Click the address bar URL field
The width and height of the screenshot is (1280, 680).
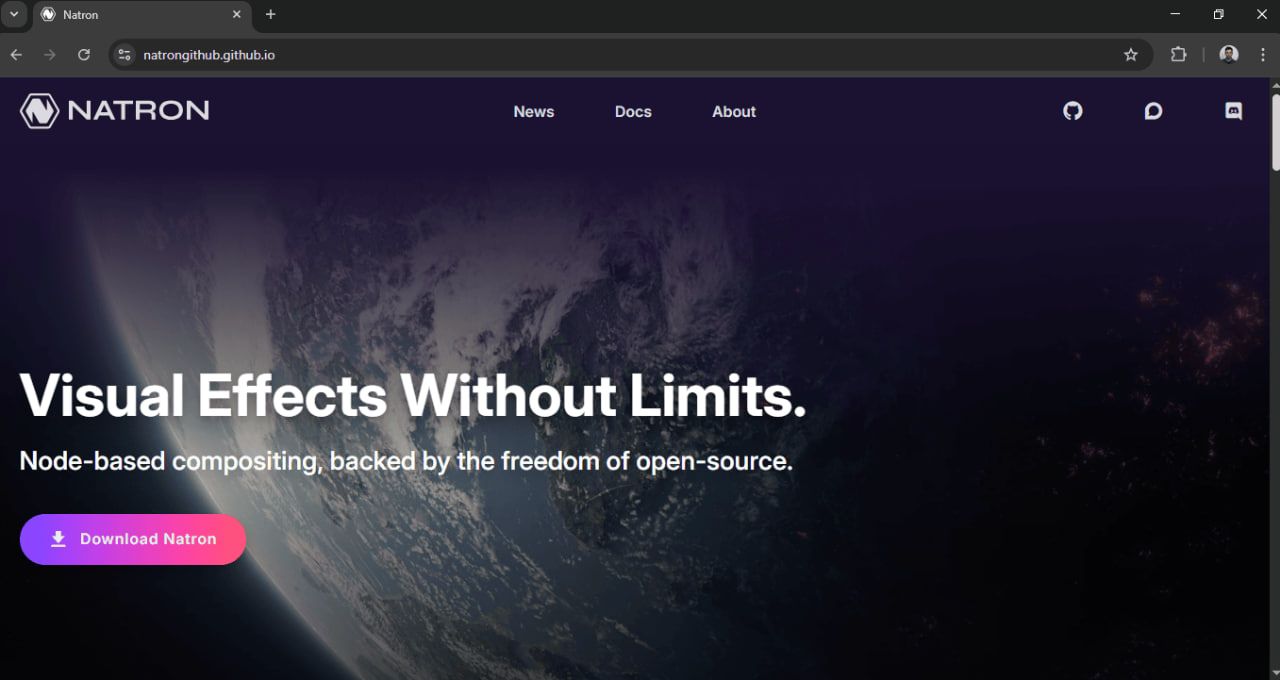coord(630,55)
